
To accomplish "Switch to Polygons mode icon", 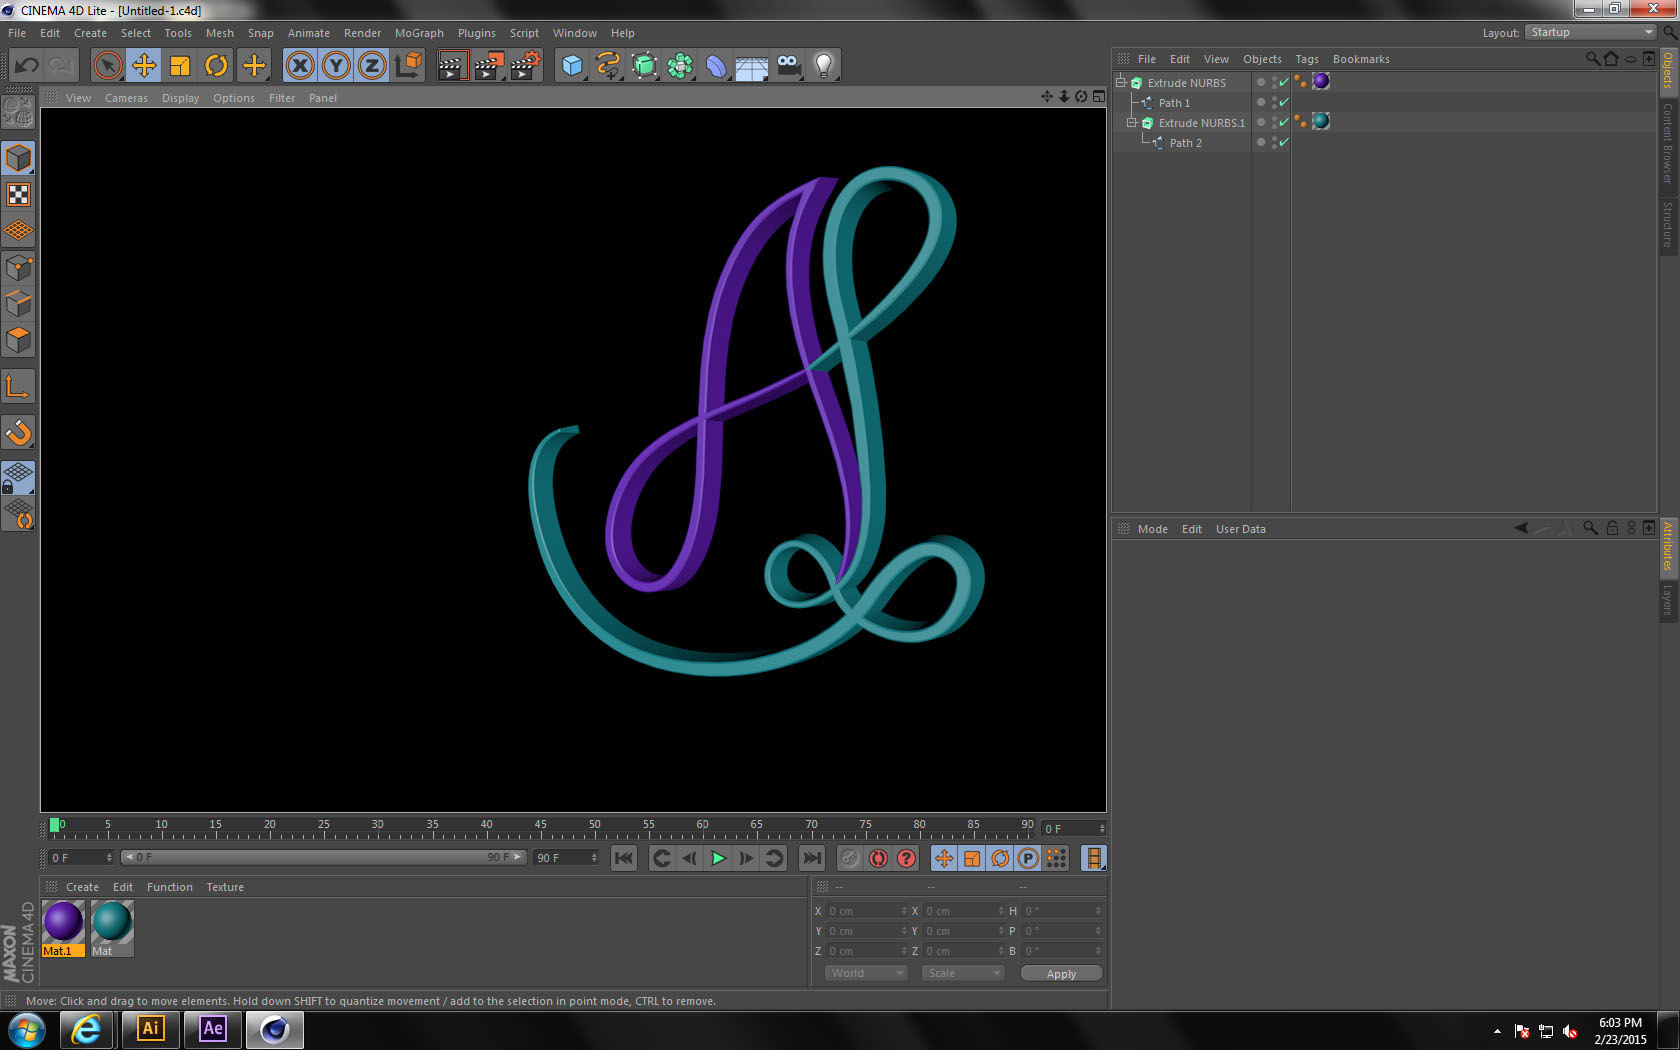I will 18,340.
